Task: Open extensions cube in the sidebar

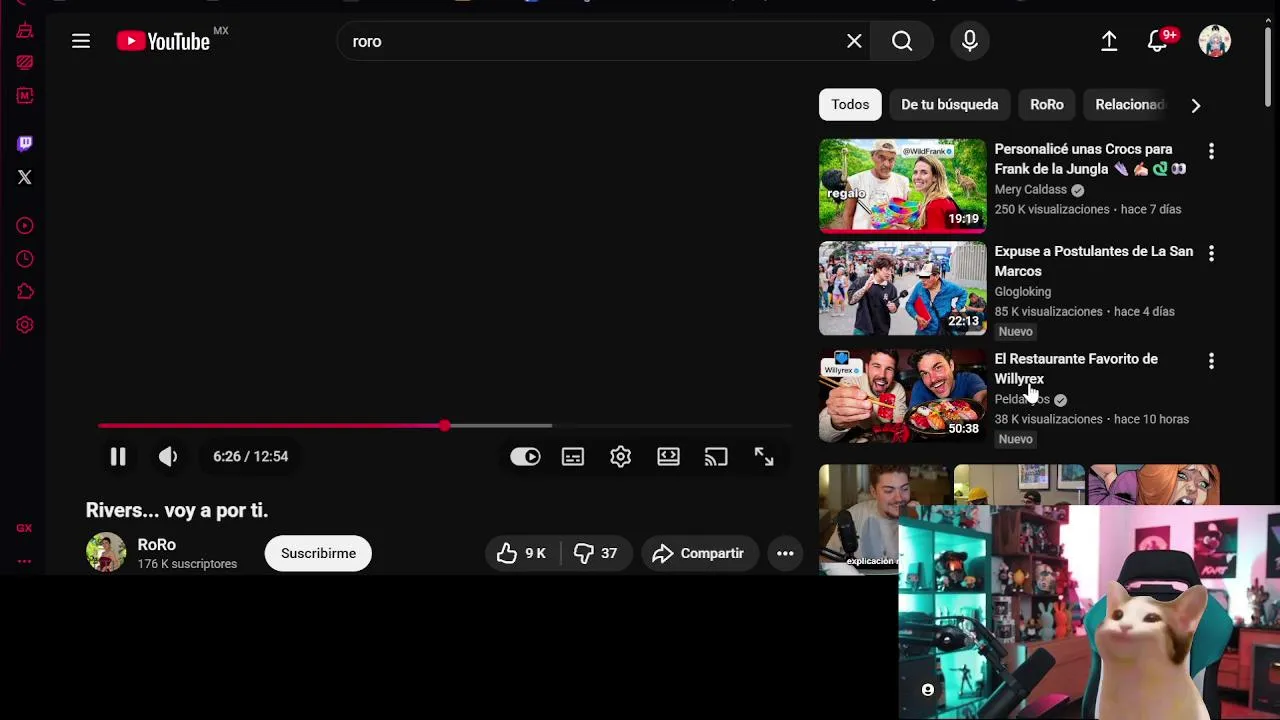Action: (x=25, y=292)
